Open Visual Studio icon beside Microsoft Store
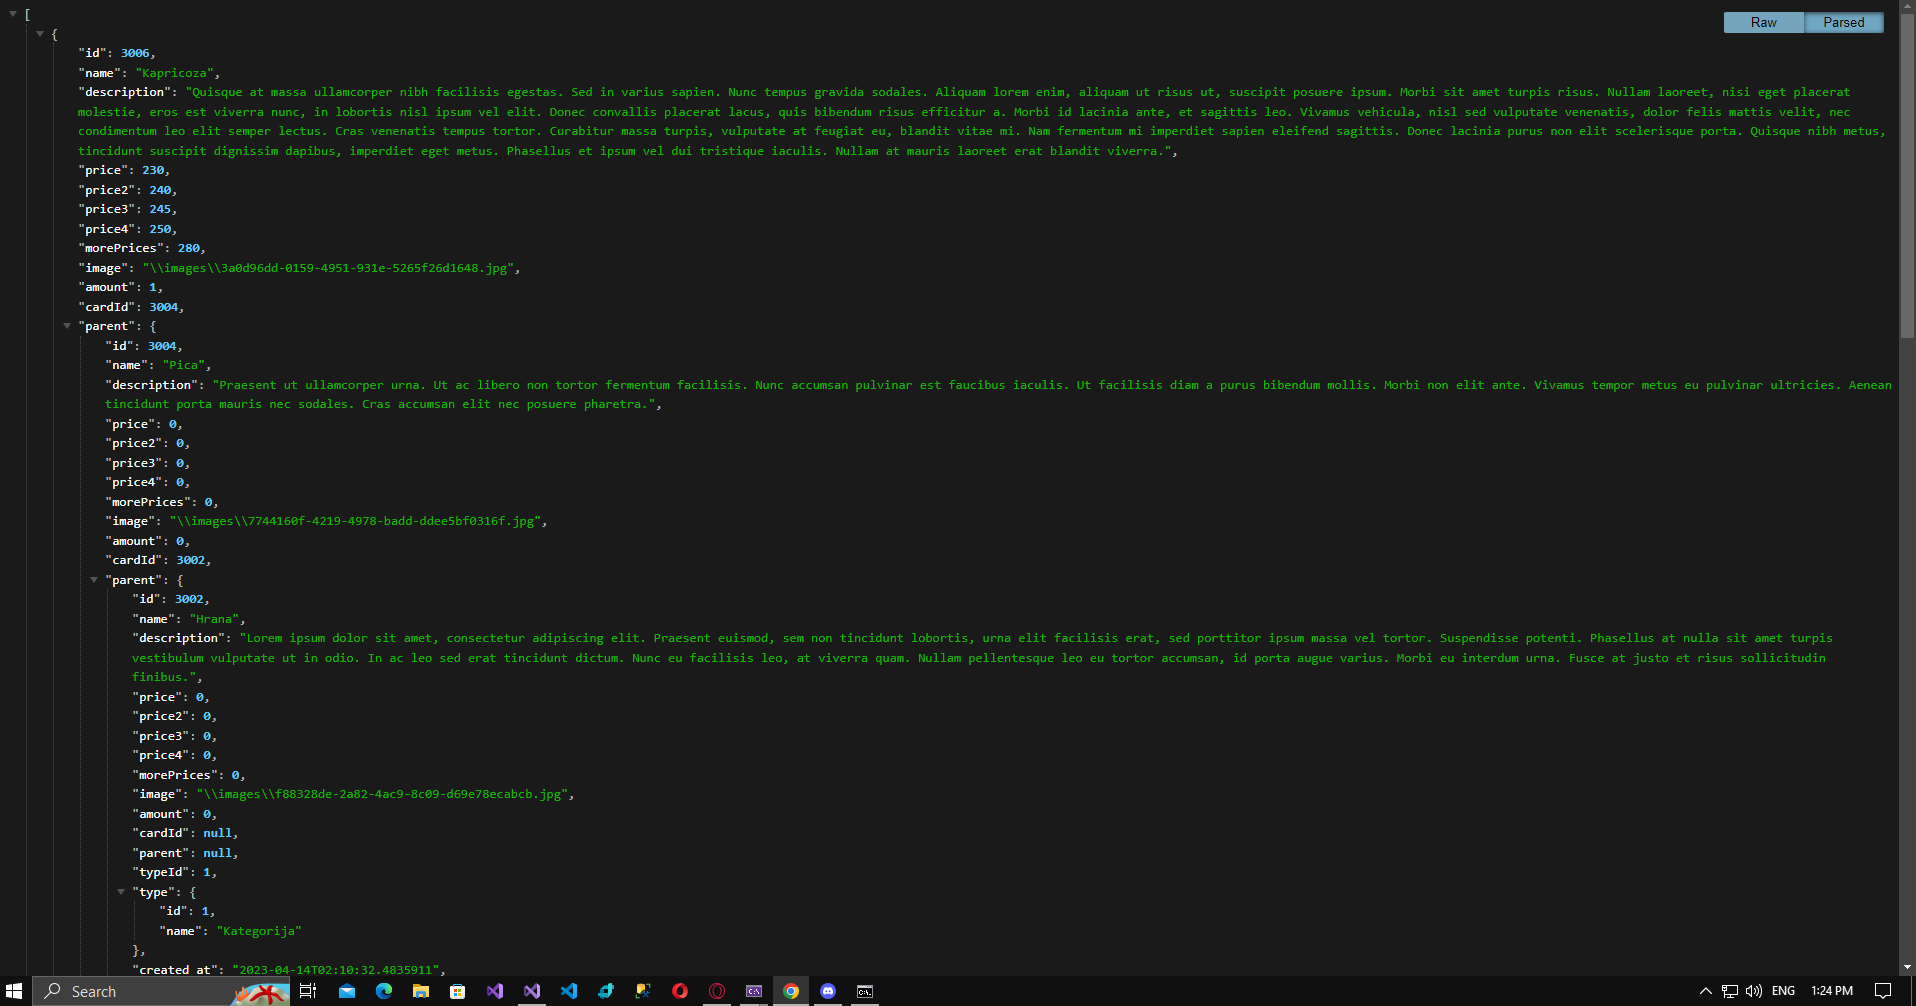Viewport: 1916px width, 1006px height. tap(495, 991)
